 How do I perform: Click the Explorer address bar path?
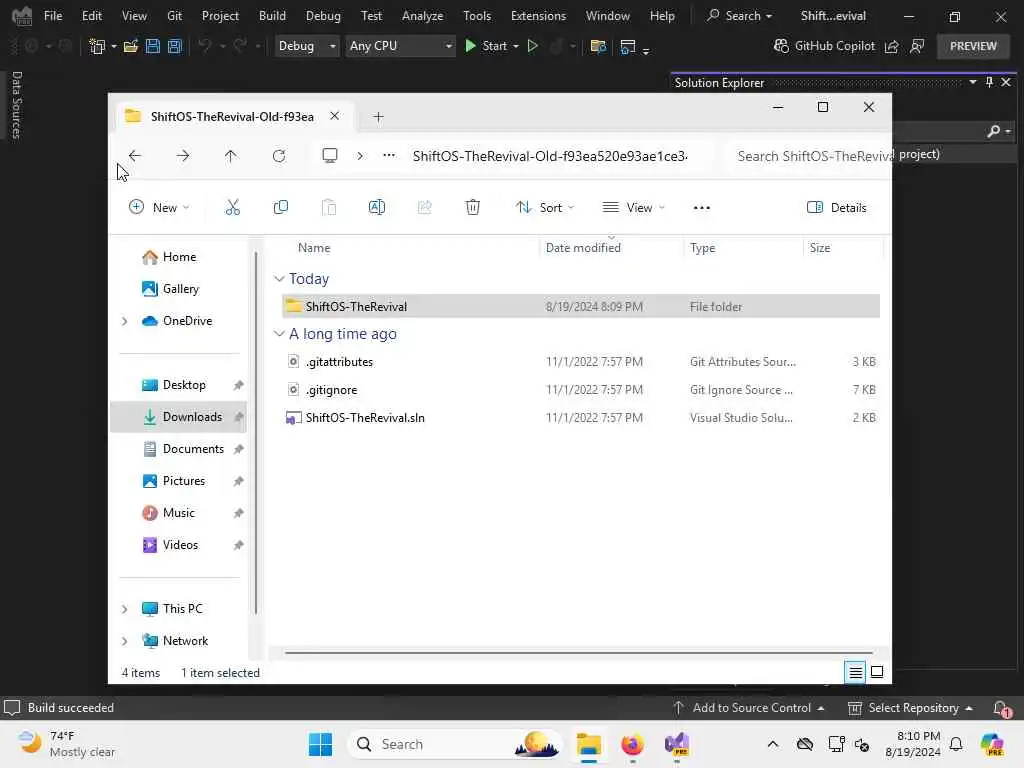550,156
